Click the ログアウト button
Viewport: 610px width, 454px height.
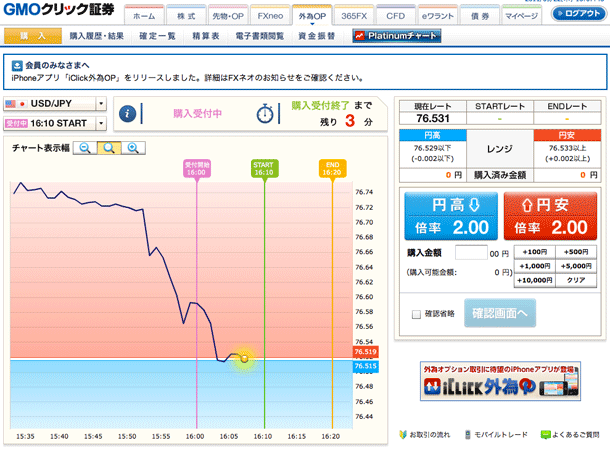coord(579,13)
